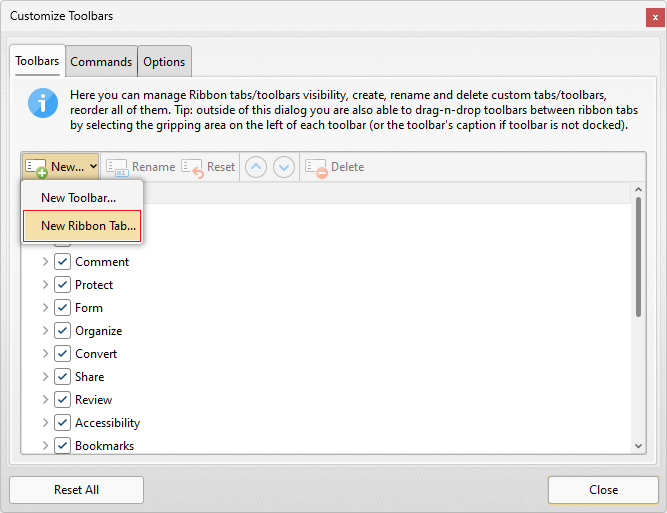Uncheck the Organize checkbox

coord(63,331)
